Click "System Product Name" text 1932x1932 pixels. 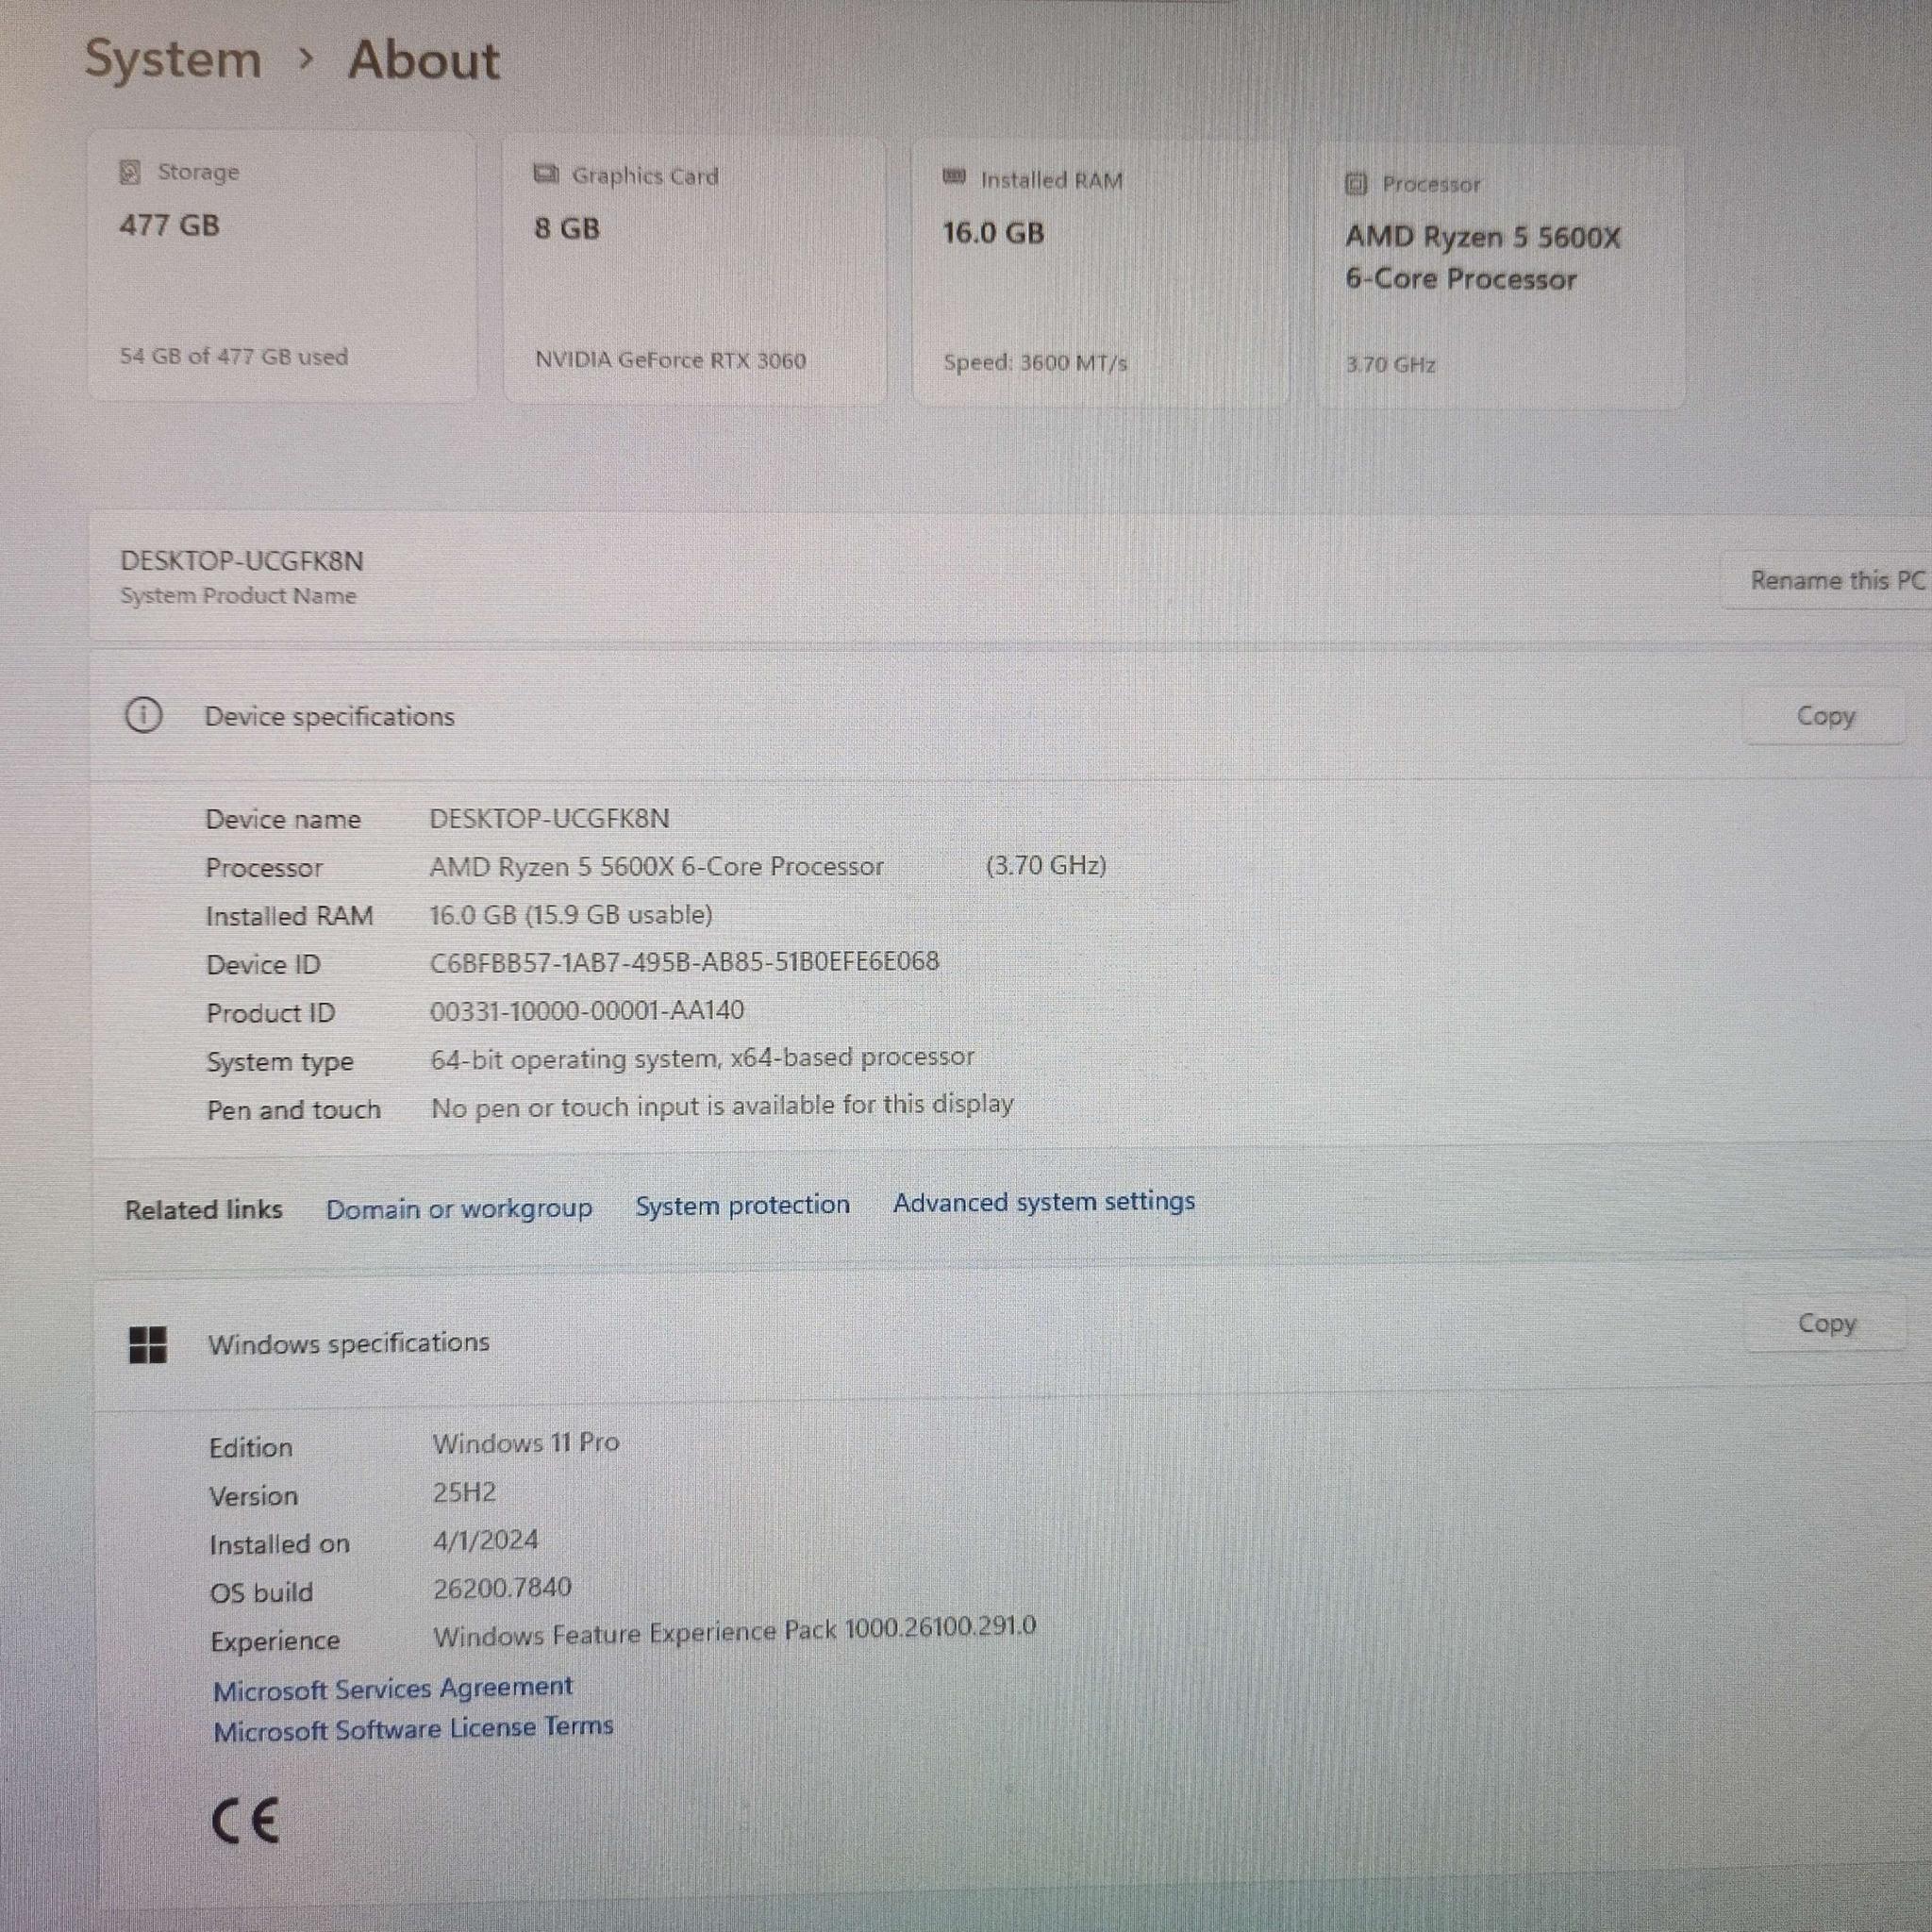pyautogui.click(x=238, y=596)
